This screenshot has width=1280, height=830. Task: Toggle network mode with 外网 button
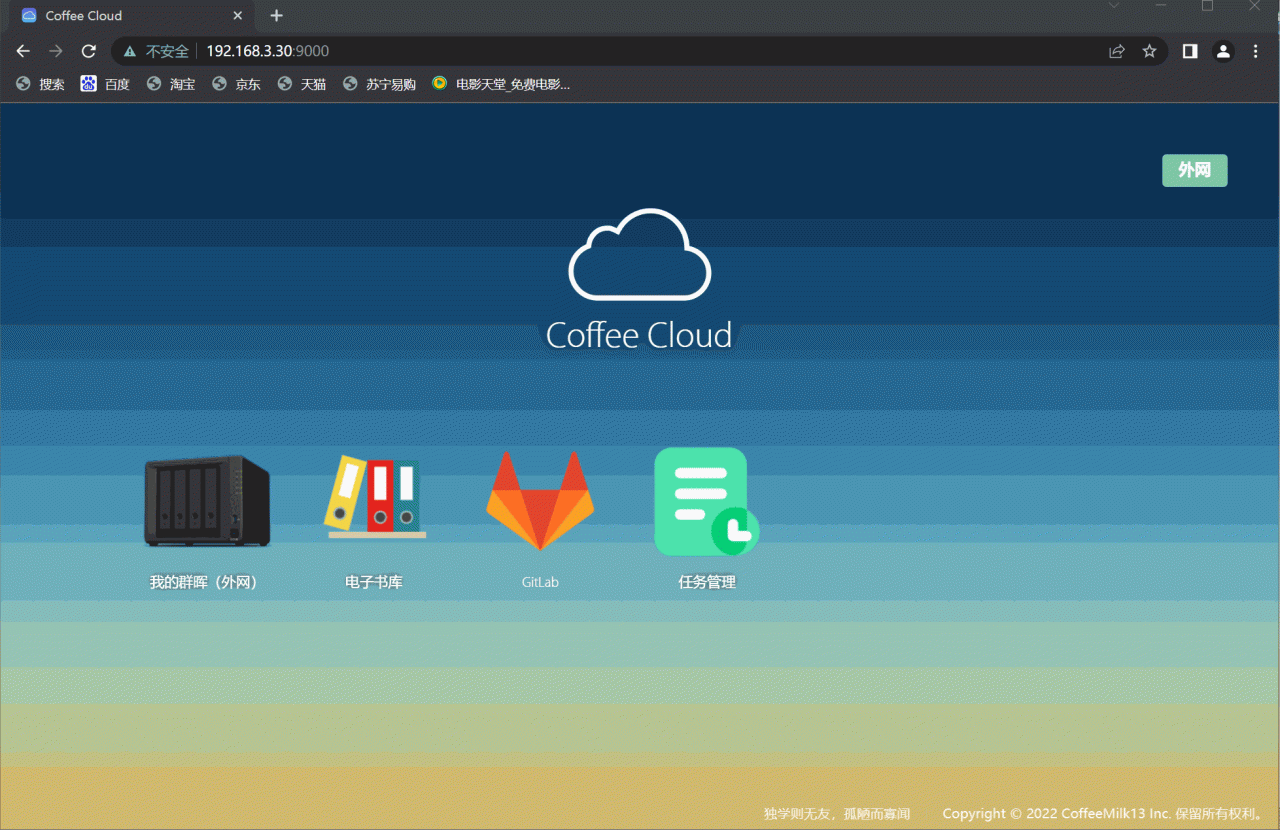click(x=1194, y=170)
